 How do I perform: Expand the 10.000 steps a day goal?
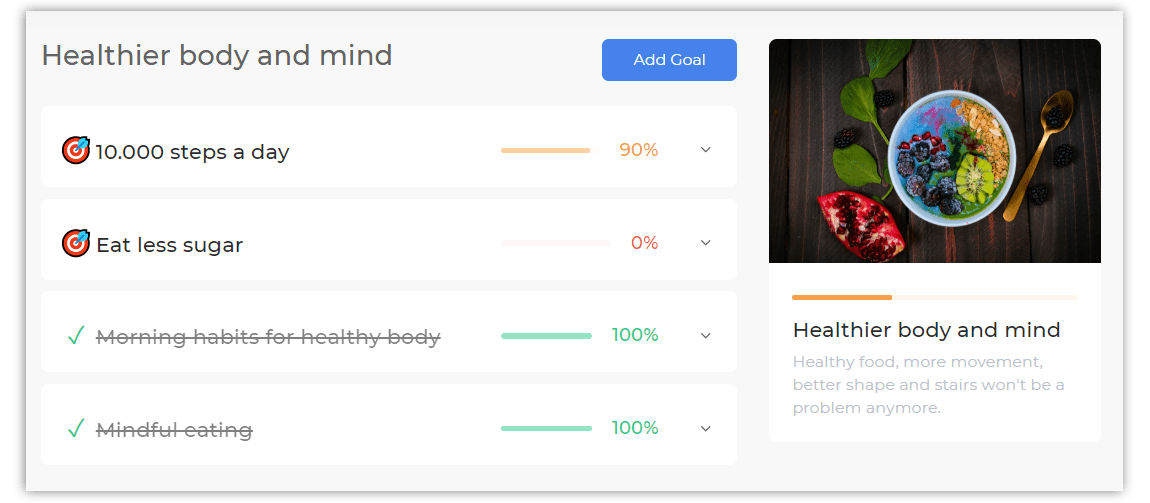pos(706,150)
